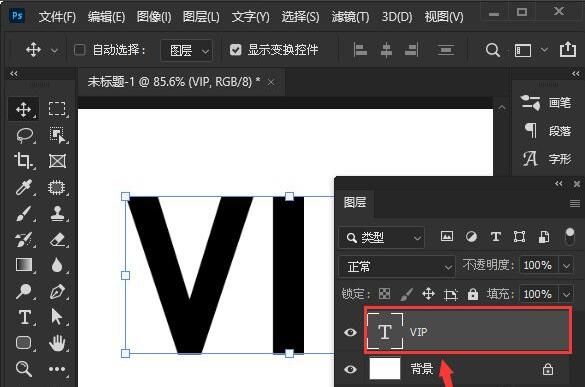Filter layers by shape layer icon
Image resolution: width=585 pixels, height=387 pixels.
point(519,237)
